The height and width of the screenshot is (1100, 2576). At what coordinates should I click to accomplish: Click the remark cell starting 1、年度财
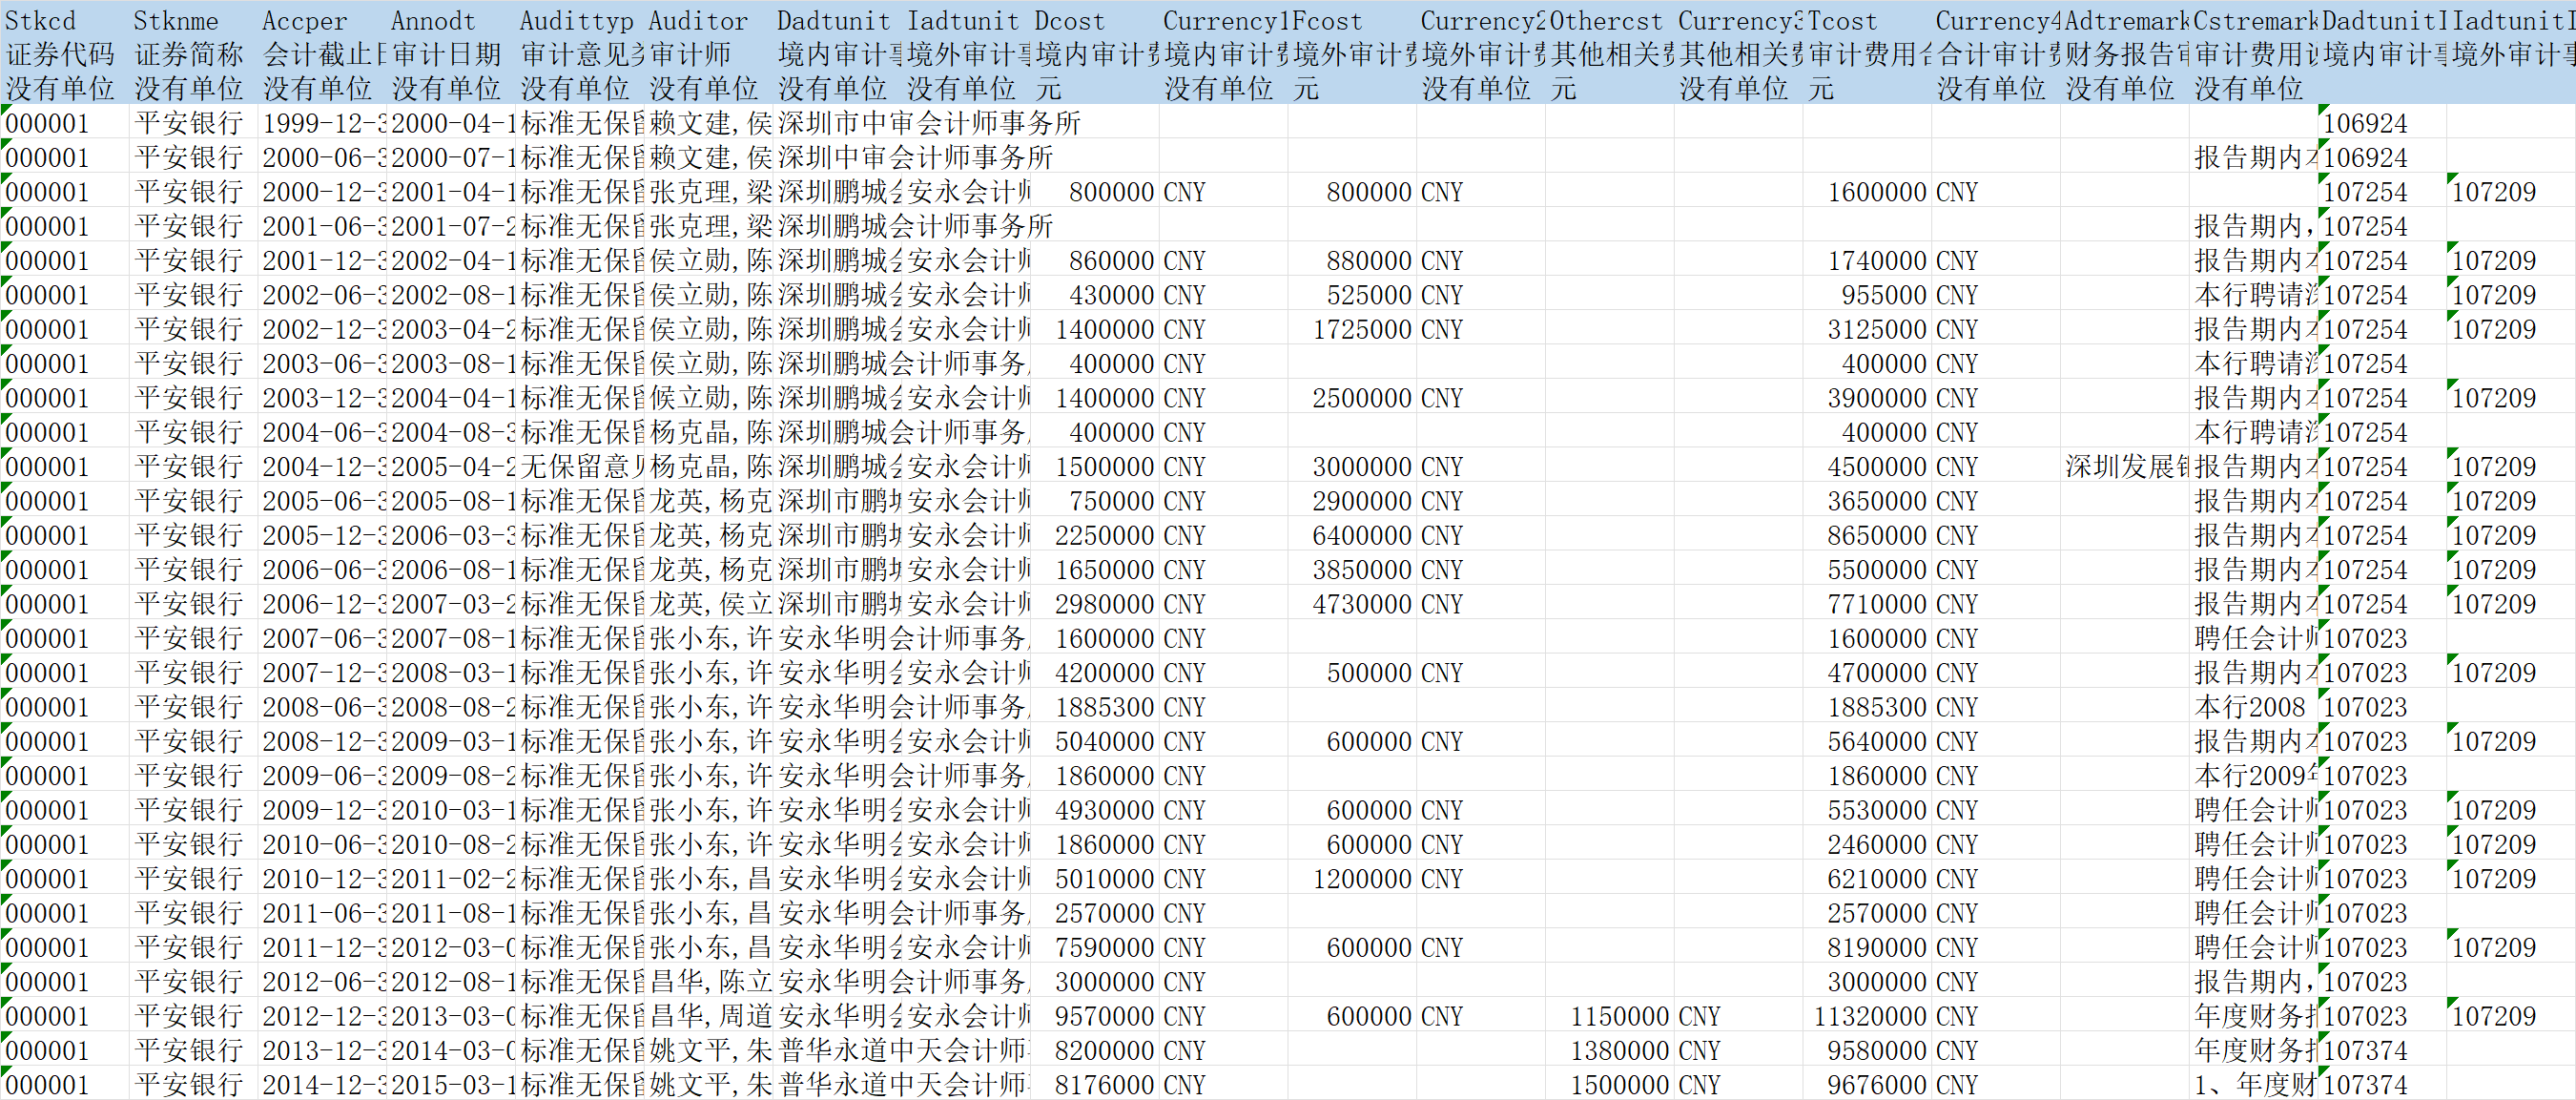pyautogui.click(x=2252, y=1085)
